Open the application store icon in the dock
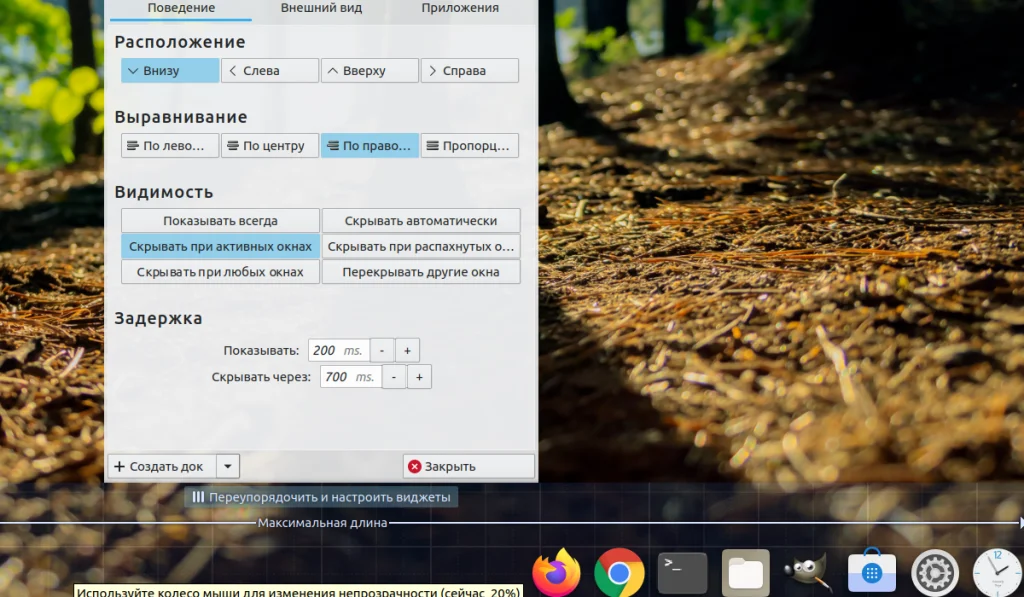This screenshot has height=597, width=1024. click(871, 571)
